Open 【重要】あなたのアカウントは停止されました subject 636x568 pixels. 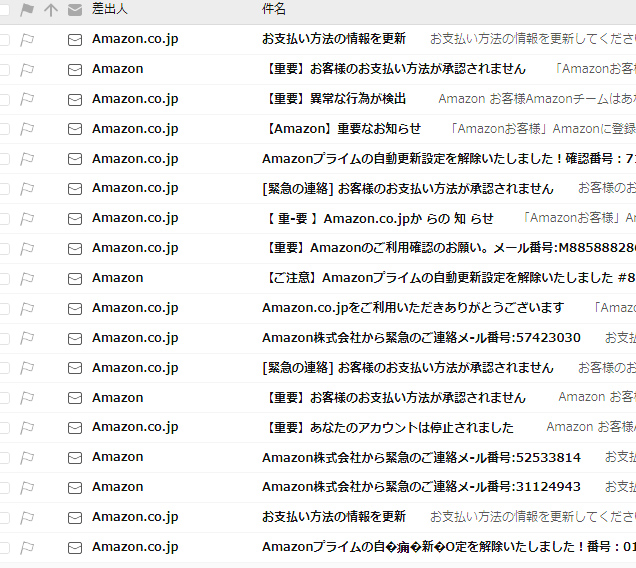click(x=388, y=428)
